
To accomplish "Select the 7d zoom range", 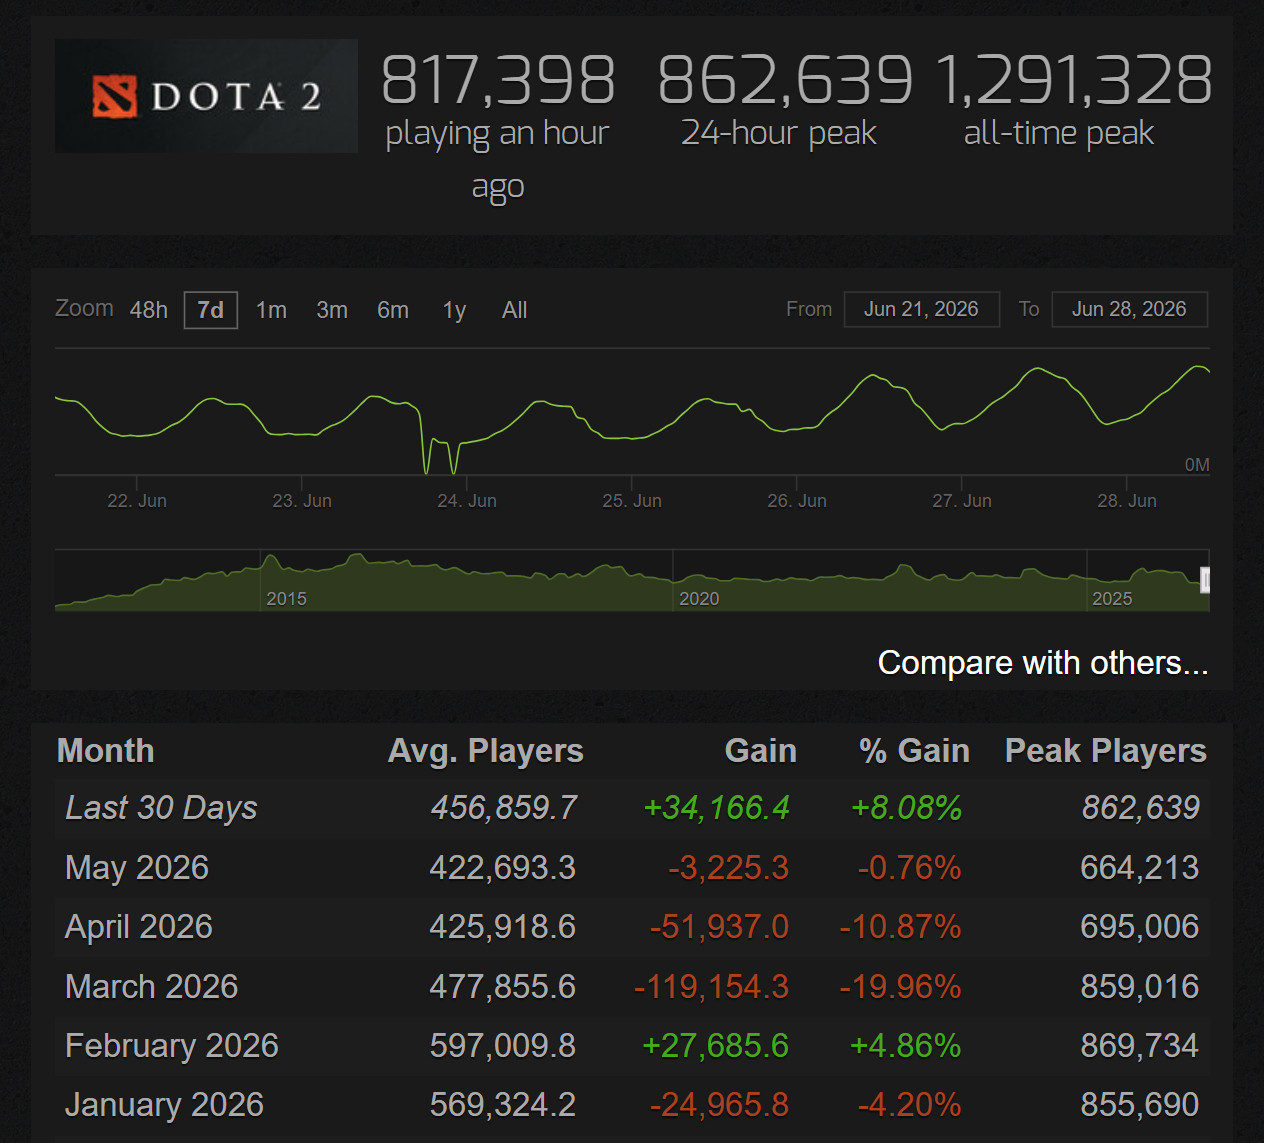I will (211, 310).
